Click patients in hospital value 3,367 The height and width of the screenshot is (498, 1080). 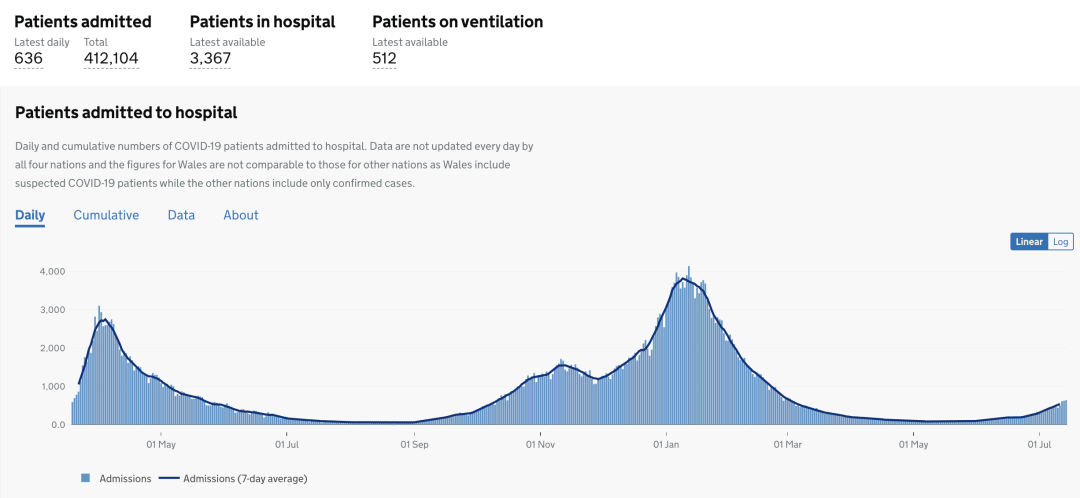210,59
